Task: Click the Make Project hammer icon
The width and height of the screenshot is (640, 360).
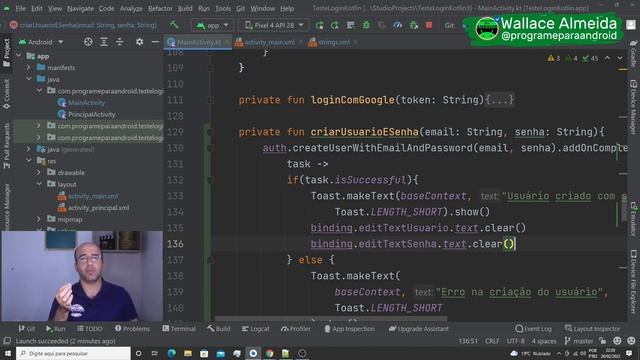Action: click(x=174, y=25)
